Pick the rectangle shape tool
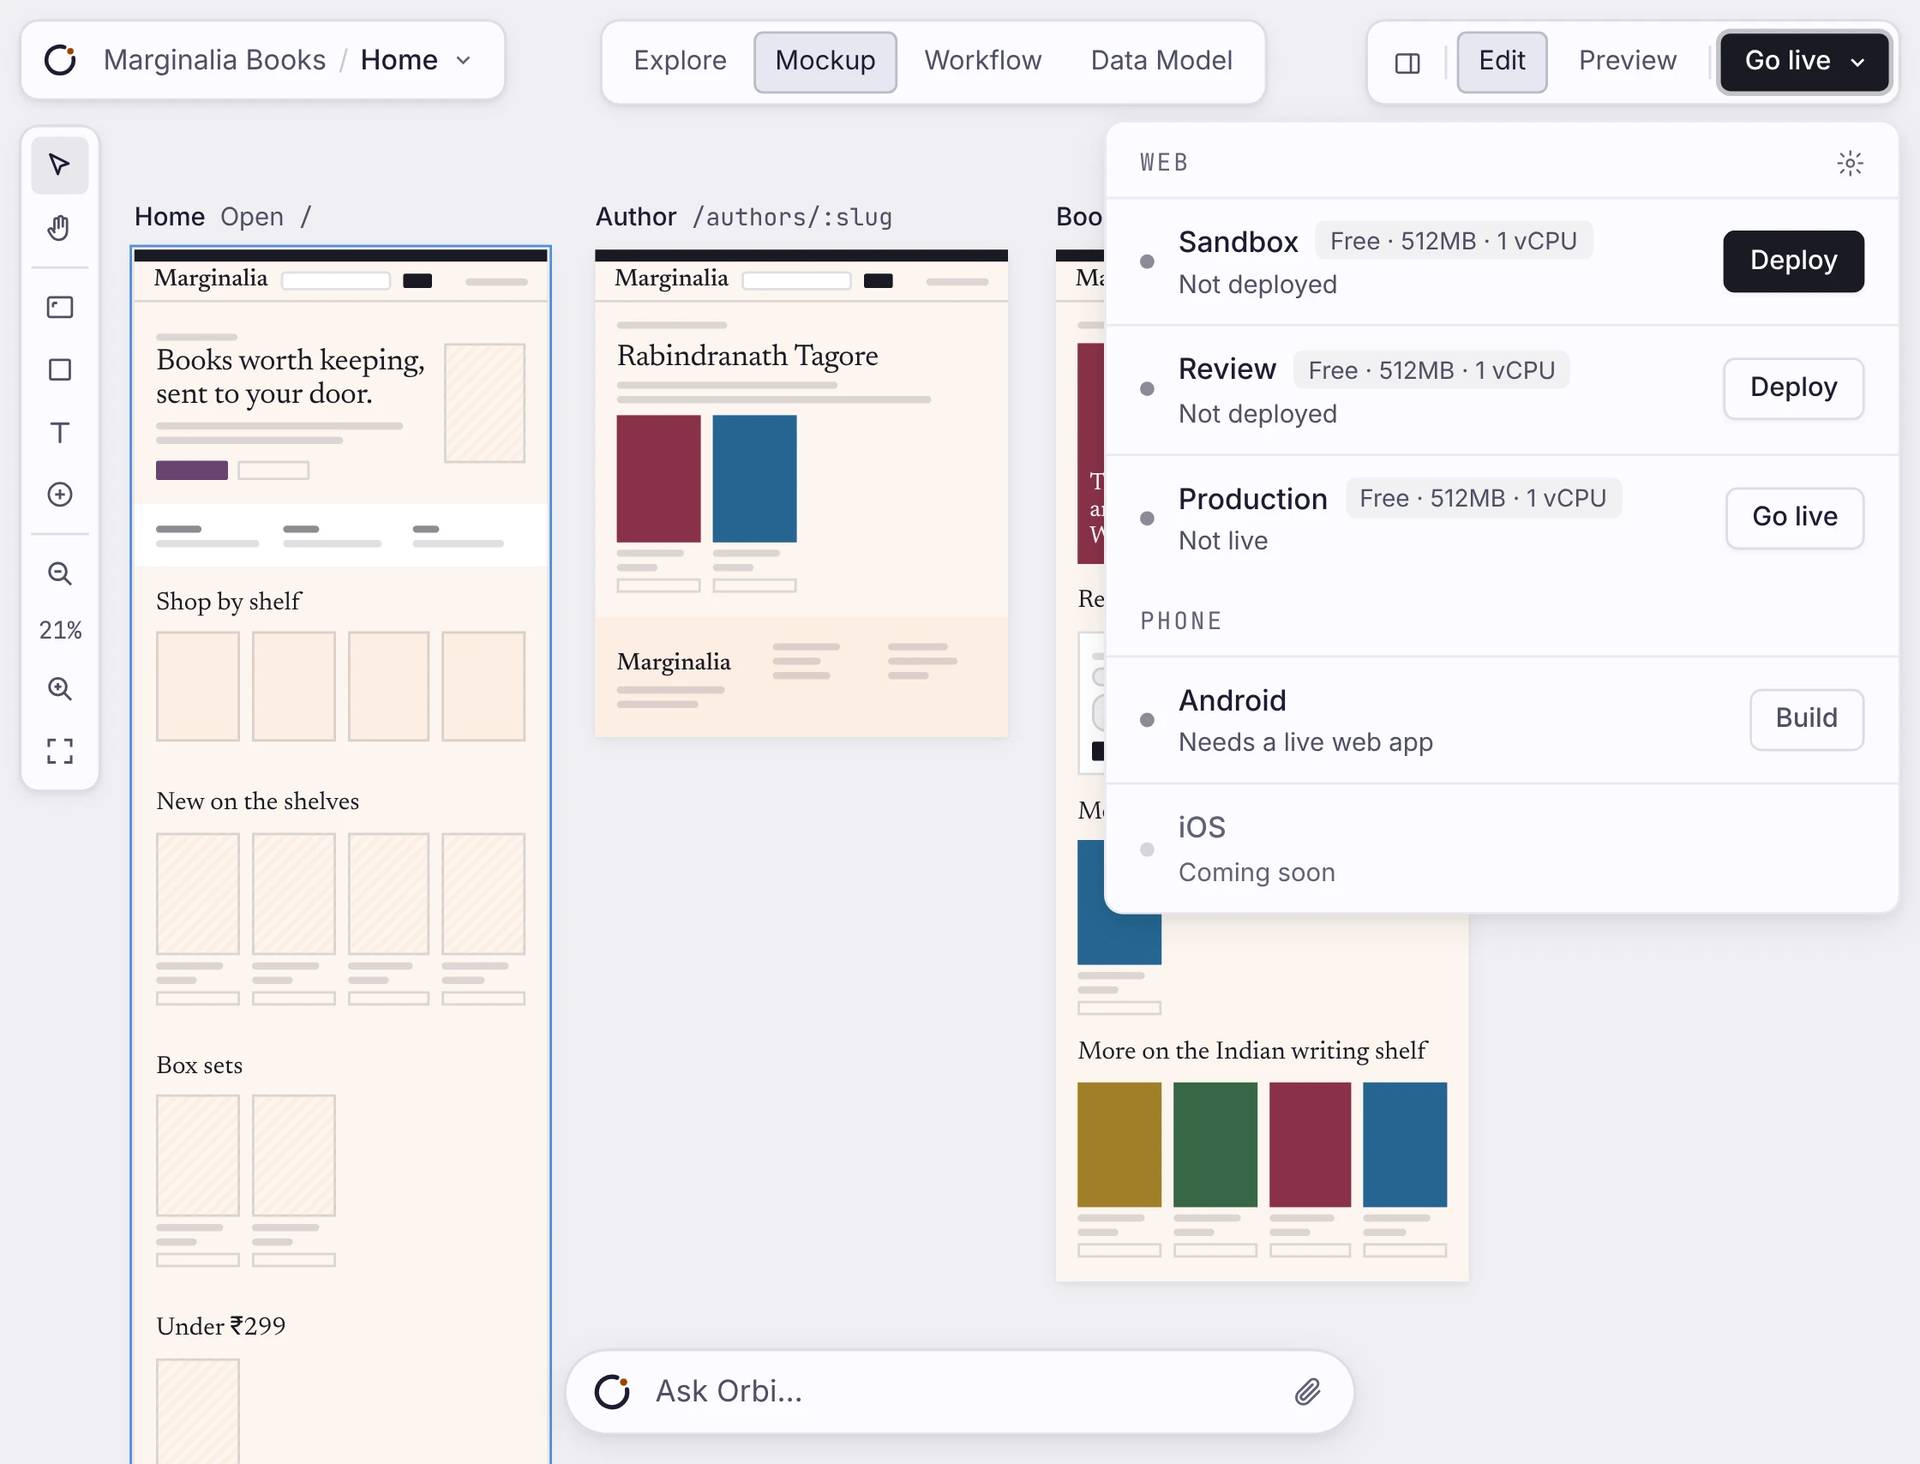The image size is (1920, 1464). click(60, 370)
